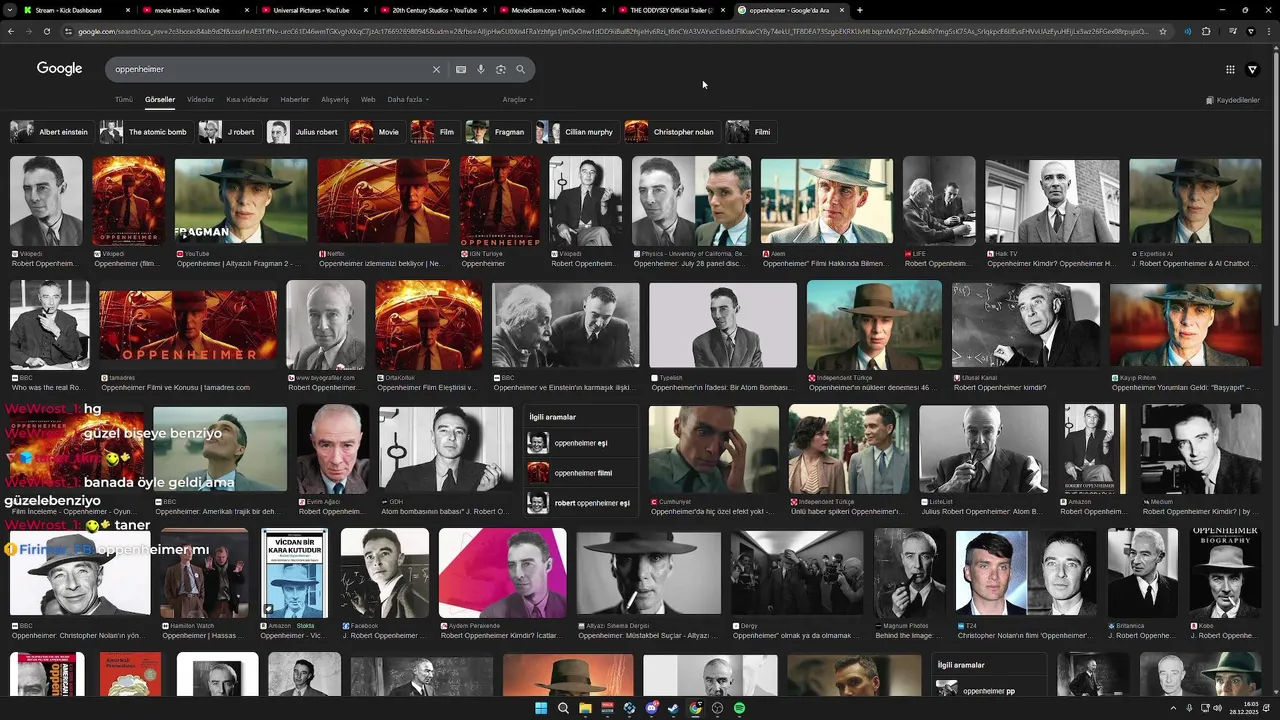Search by image with Google Lens

tap(501, 69)
